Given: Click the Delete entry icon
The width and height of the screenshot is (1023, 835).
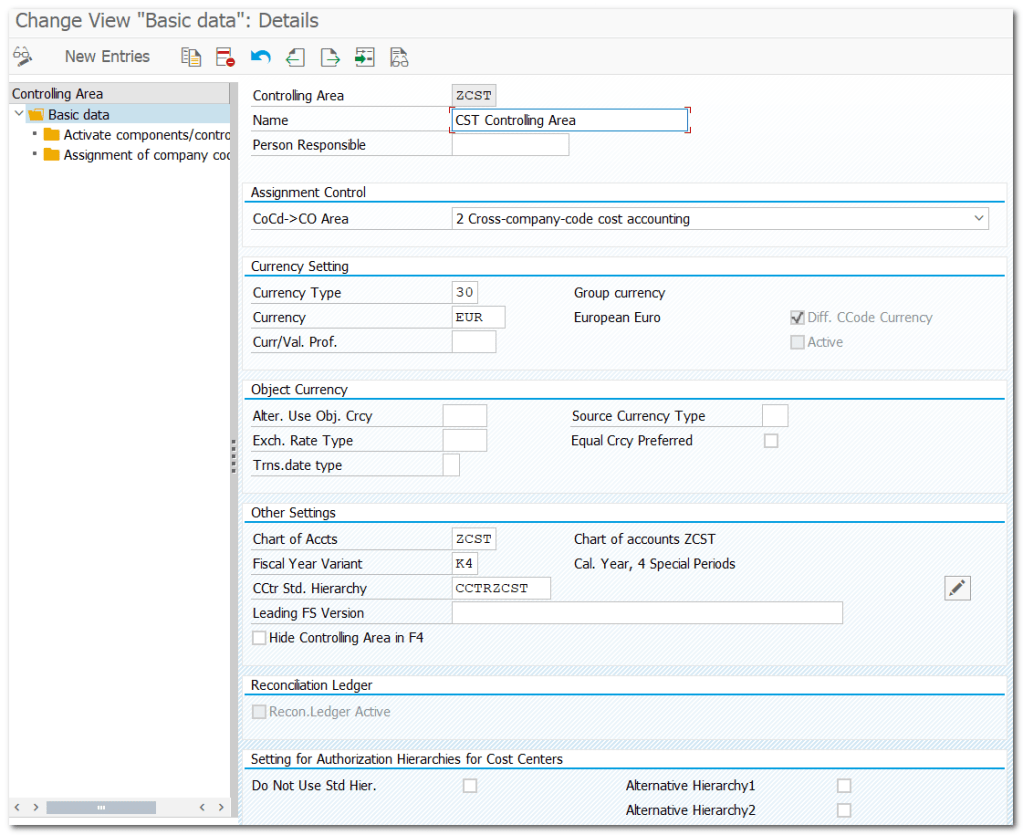Looking at the screenshot, I should click(225, 57).
